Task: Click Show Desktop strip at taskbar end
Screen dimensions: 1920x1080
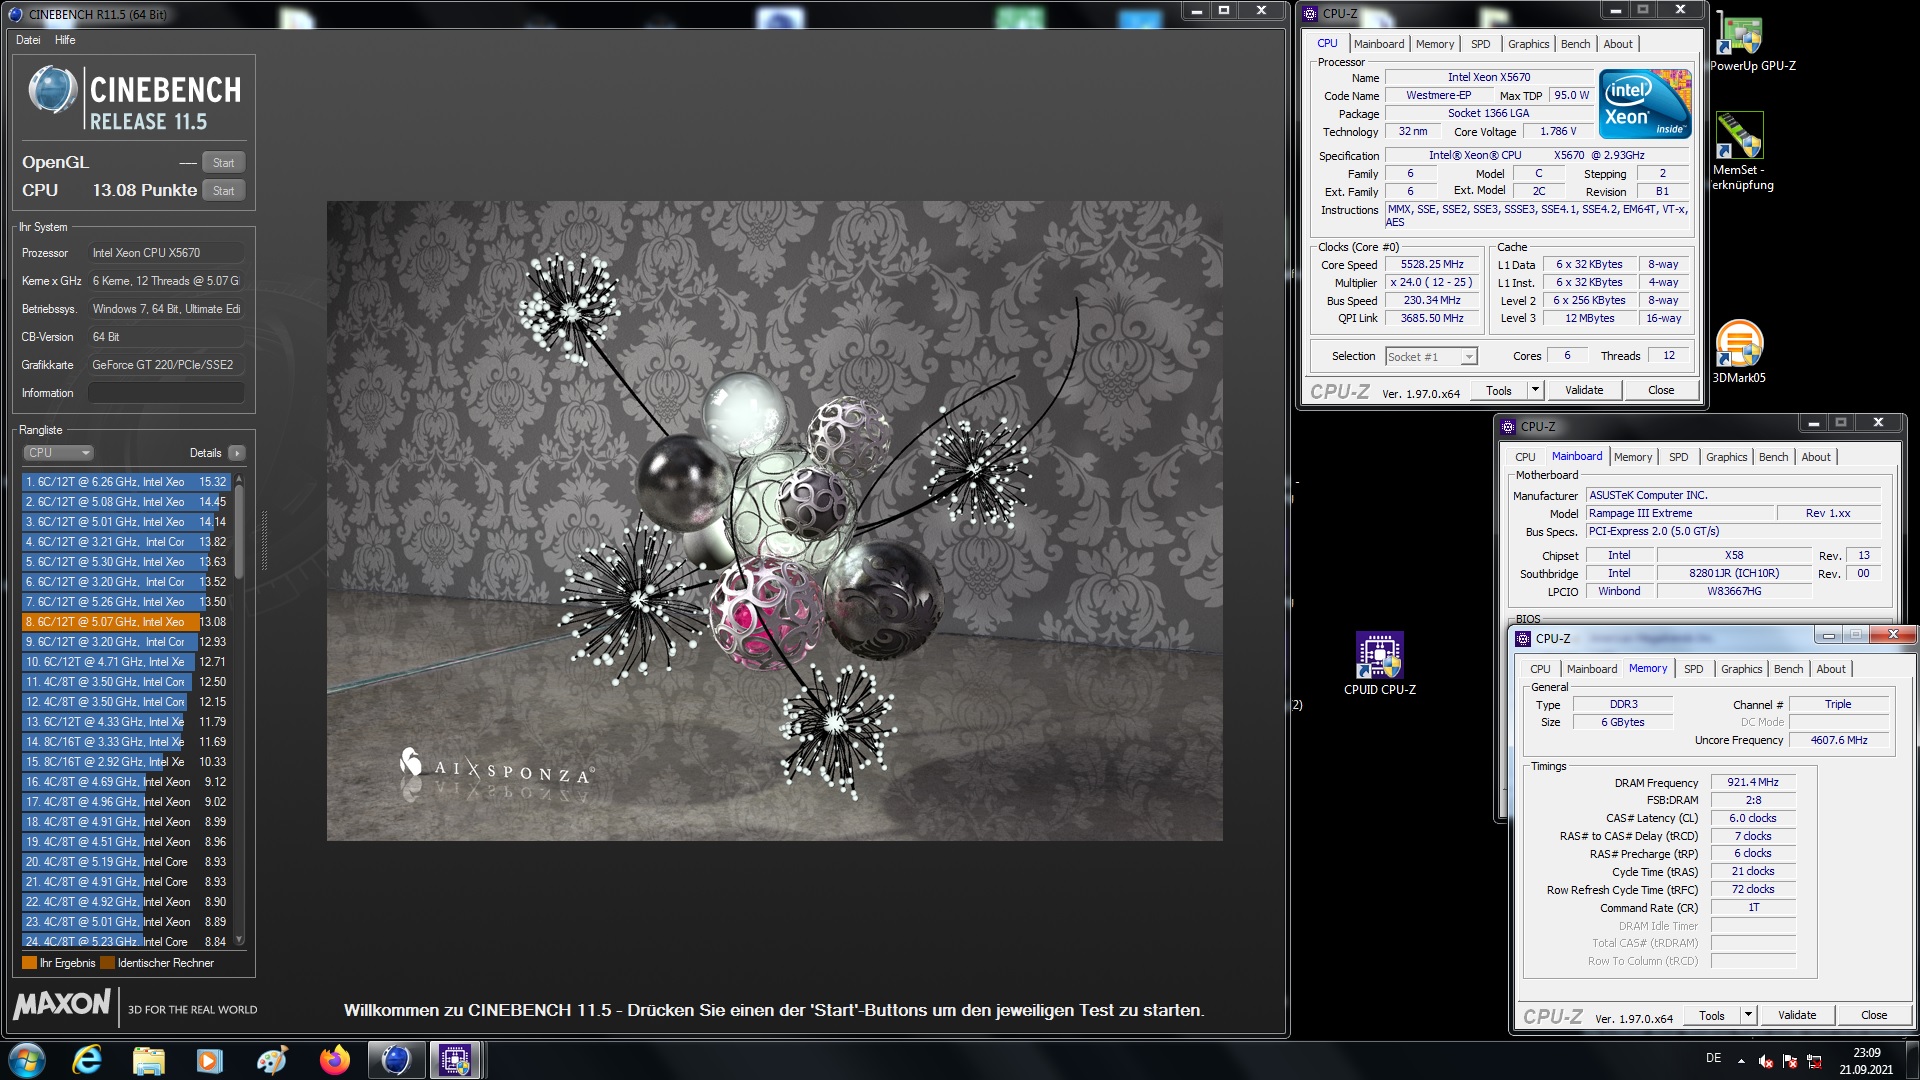Action: coord(1912,1060)
